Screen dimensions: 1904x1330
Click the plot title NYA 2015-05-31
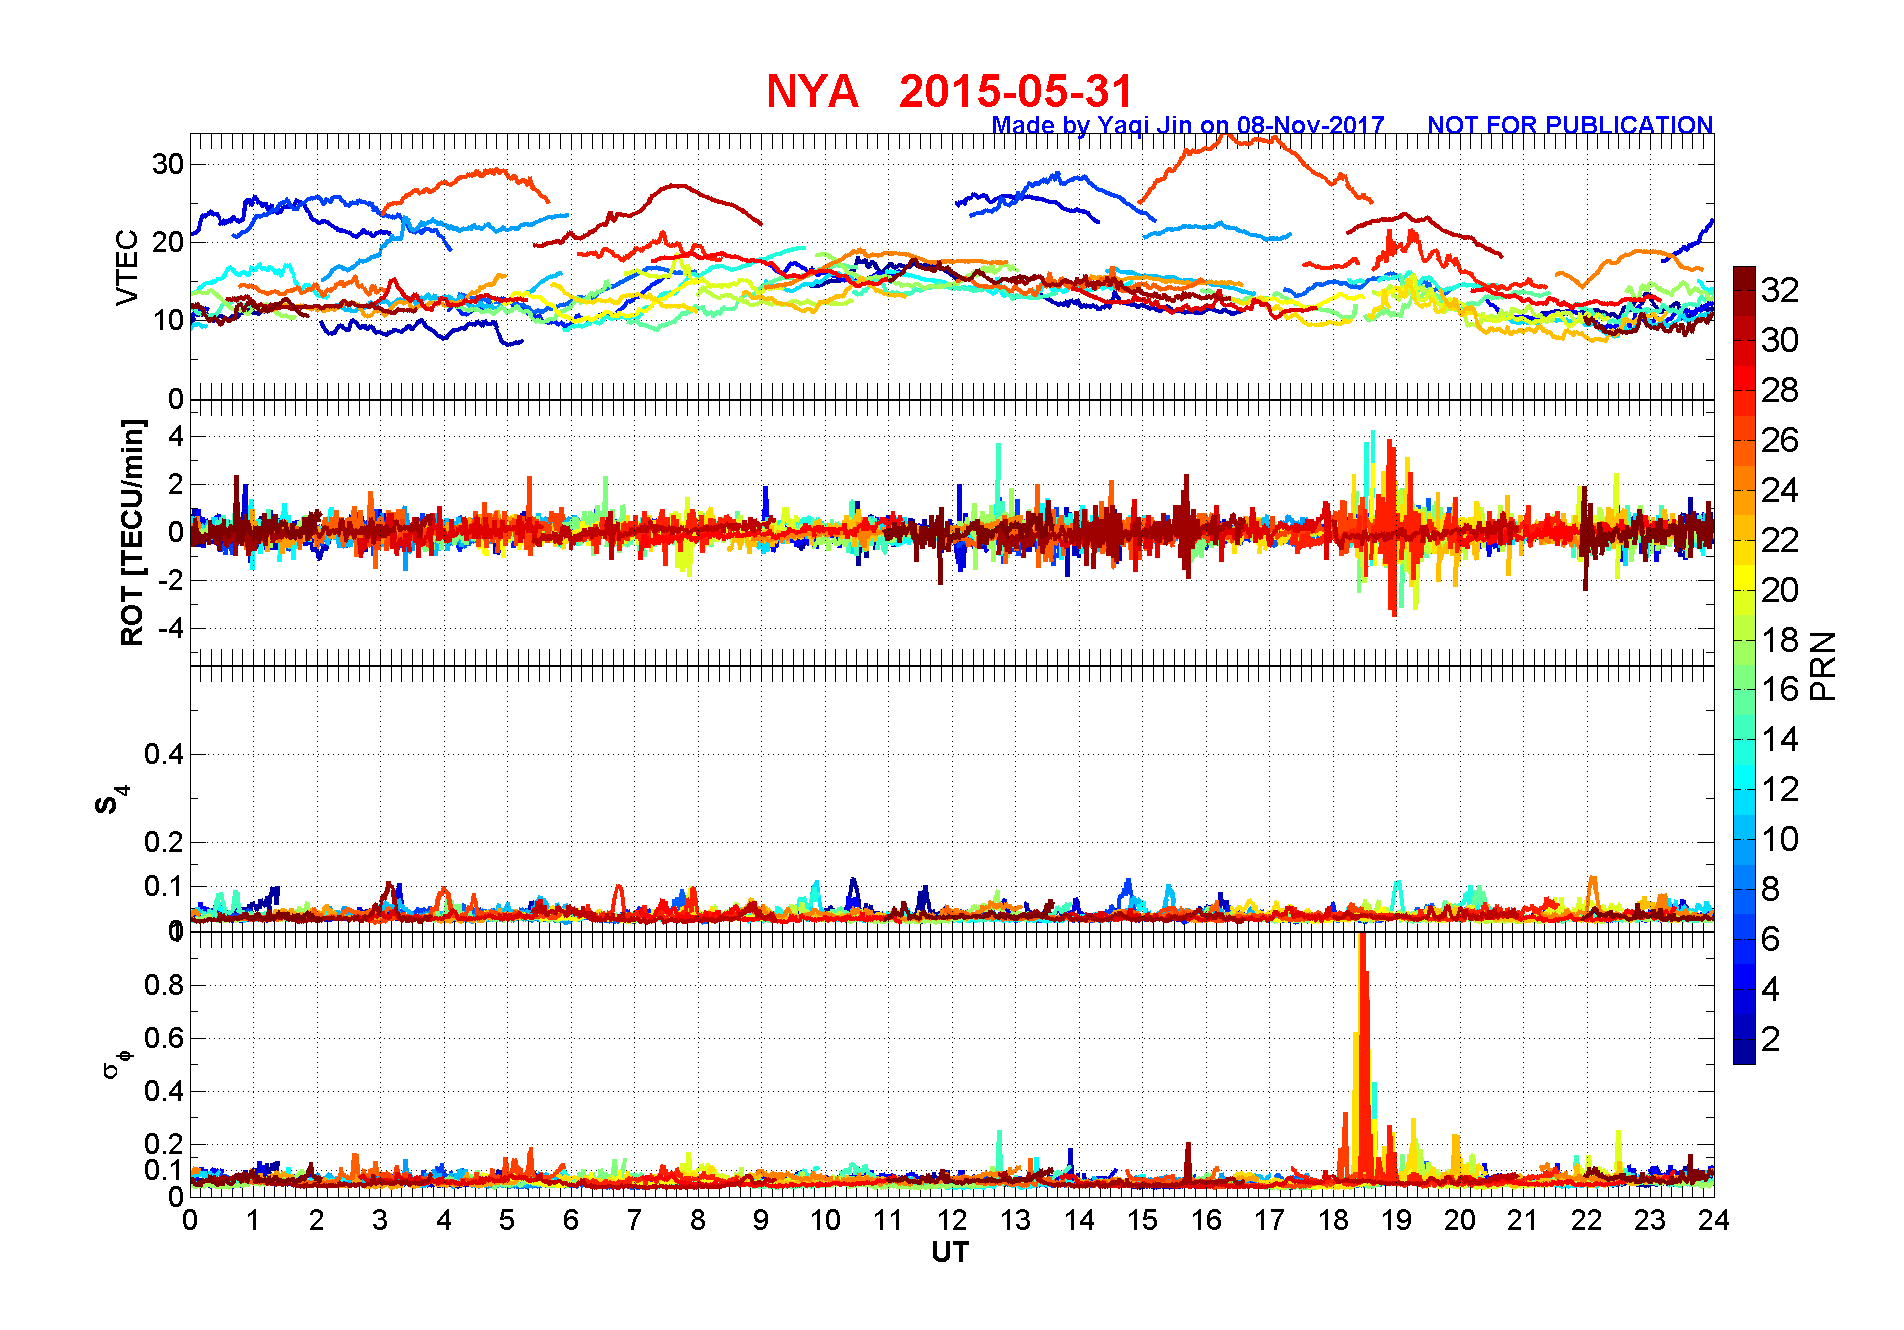949,92
